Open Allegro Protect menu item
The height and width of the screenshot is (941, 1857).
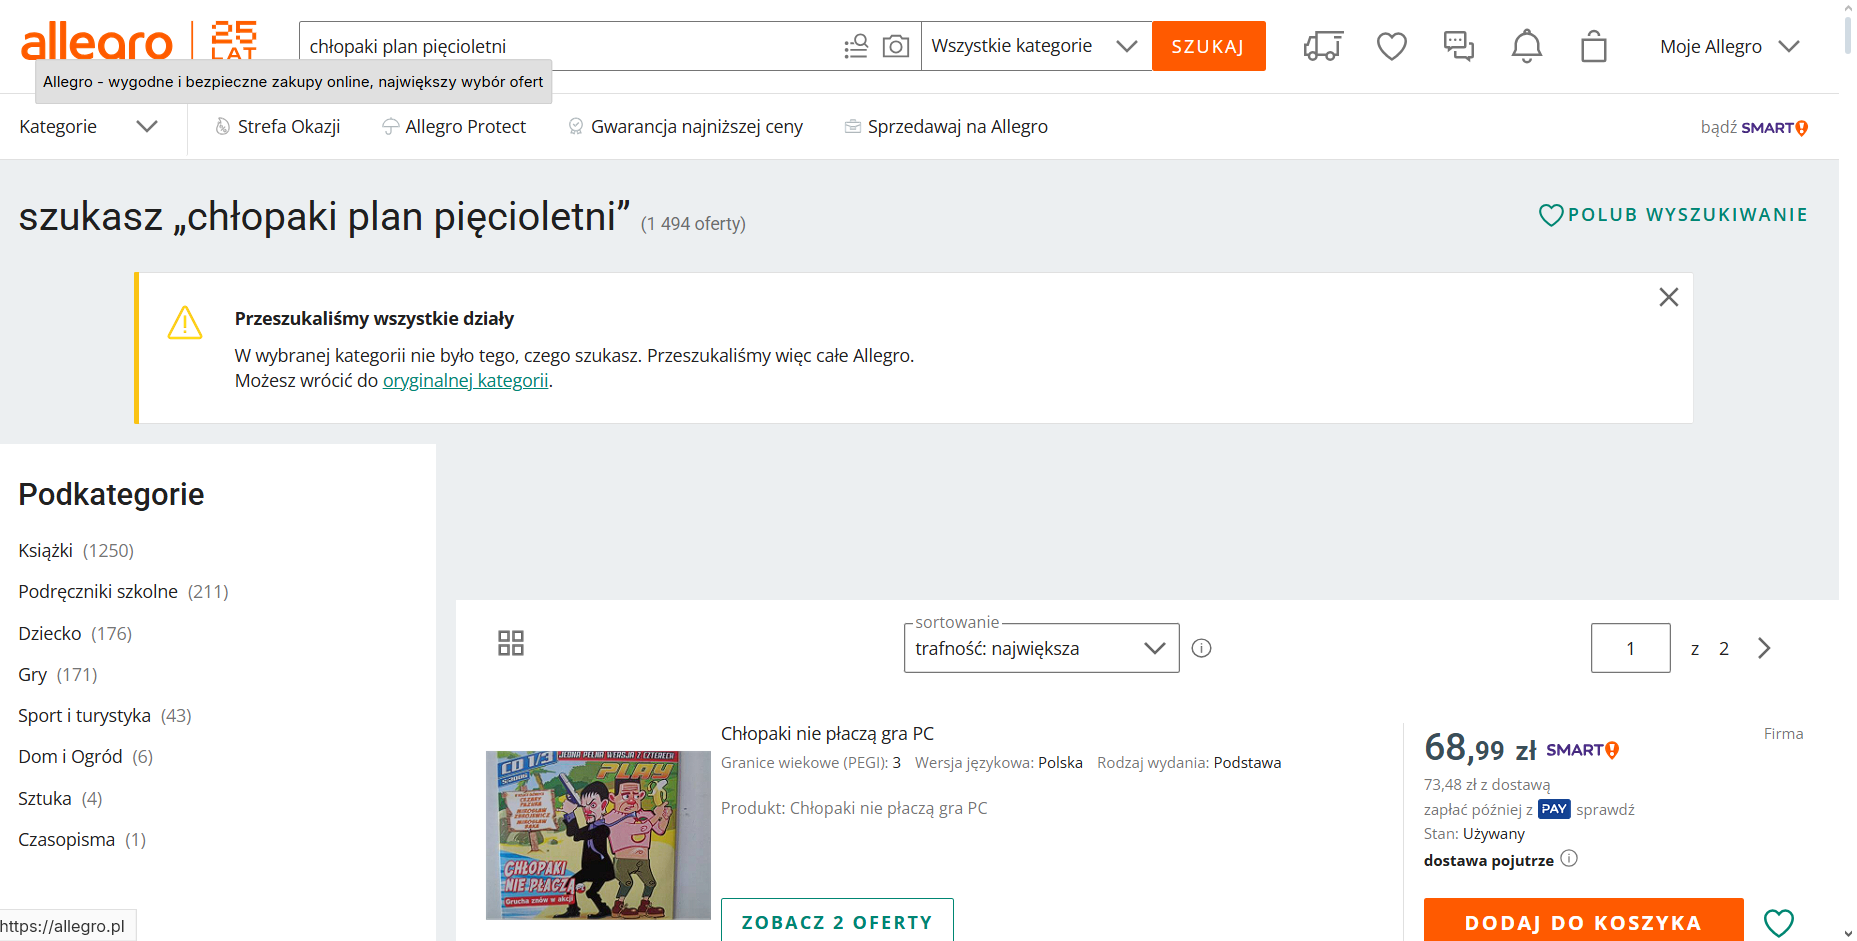click(x=465, y=127)
